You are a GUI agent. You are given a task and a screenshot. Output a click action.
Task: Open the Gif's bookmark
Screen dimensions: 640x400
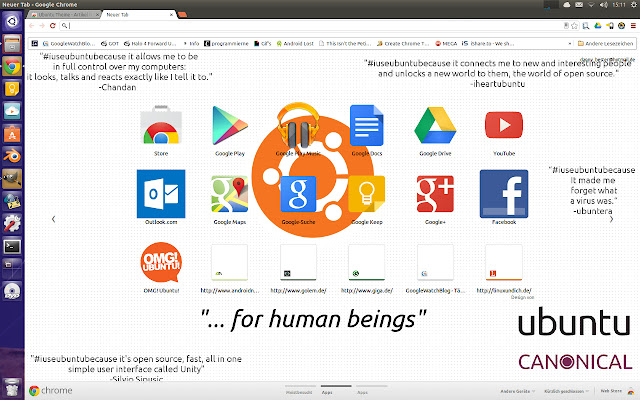click(262, 43)
